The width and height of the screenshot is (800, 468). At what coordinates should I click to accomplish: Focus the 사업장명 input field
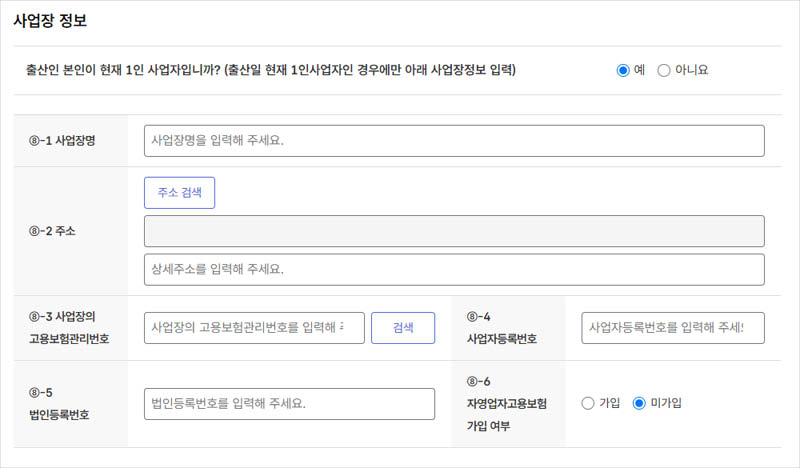(454, 141)
